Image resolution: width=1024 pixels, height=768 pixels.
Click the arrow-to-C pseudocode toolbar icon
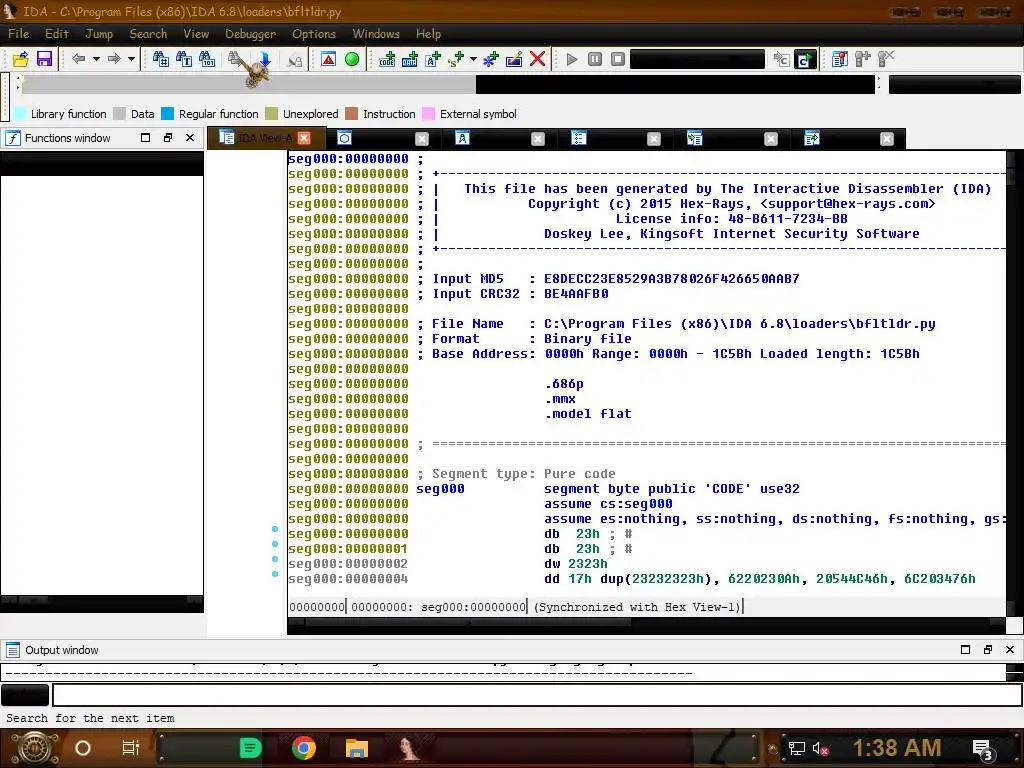(781, 59)
